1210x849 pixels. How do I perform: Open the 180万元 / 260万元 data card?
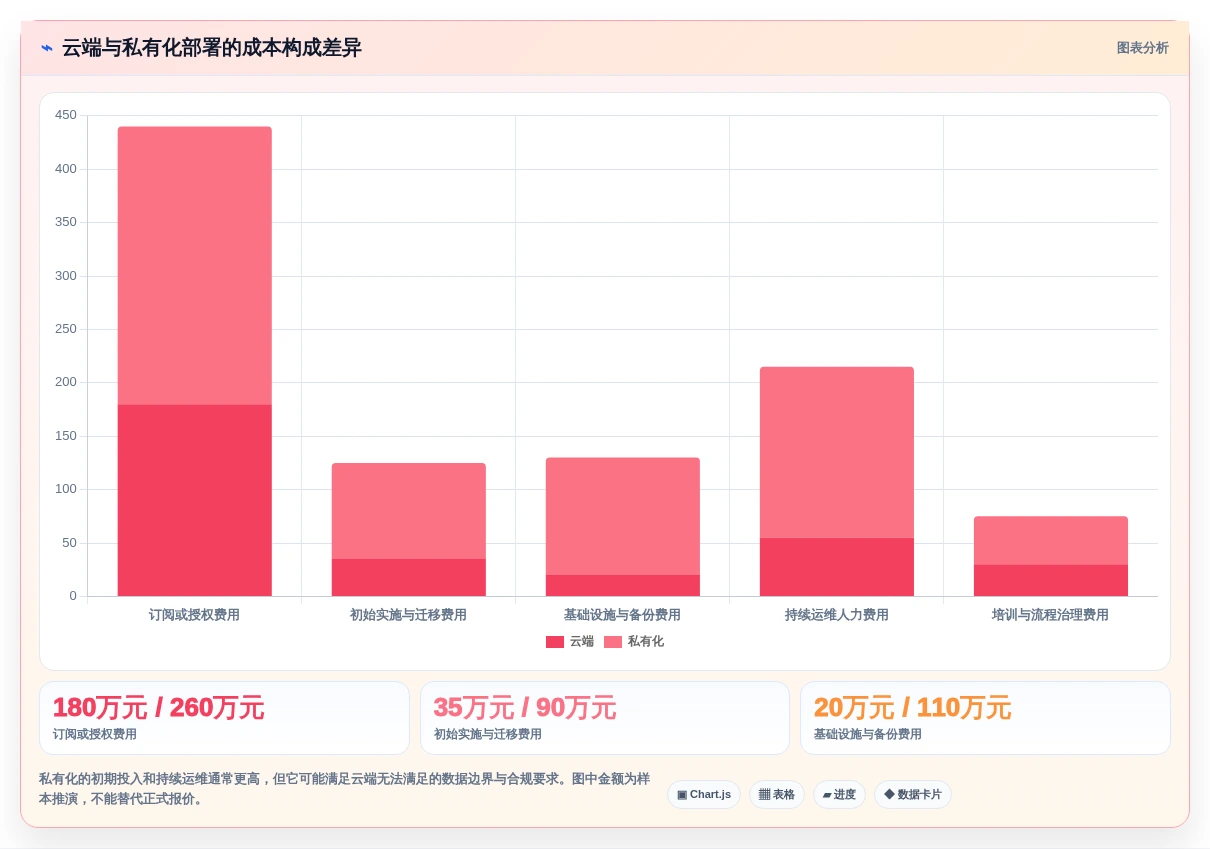coord(224,718)
